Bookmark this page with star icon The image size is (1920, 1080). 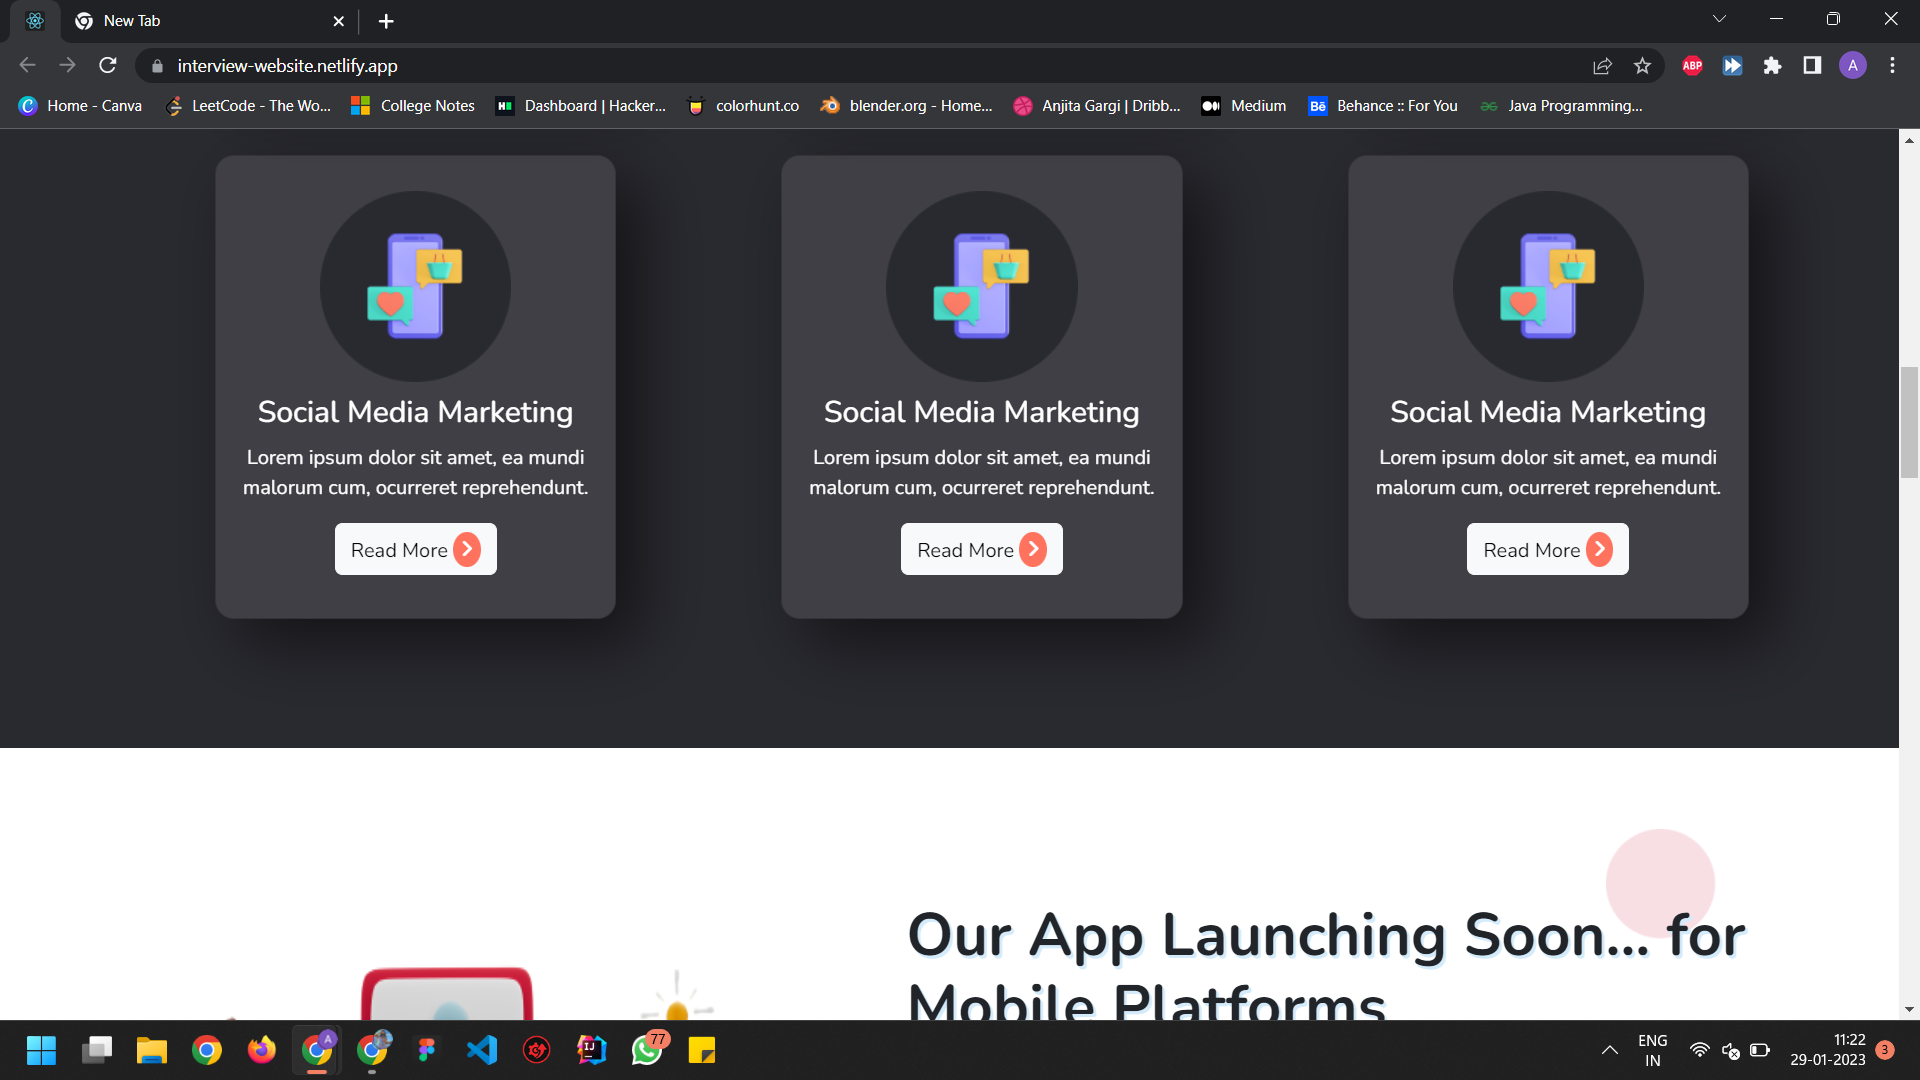coord(1642,66)
